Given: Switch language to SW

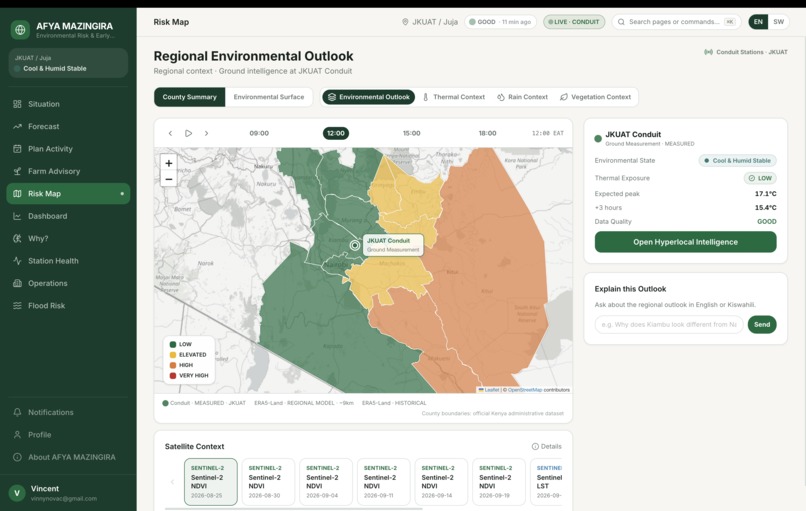Looking at the screenshot, I should tap(779, 22).
